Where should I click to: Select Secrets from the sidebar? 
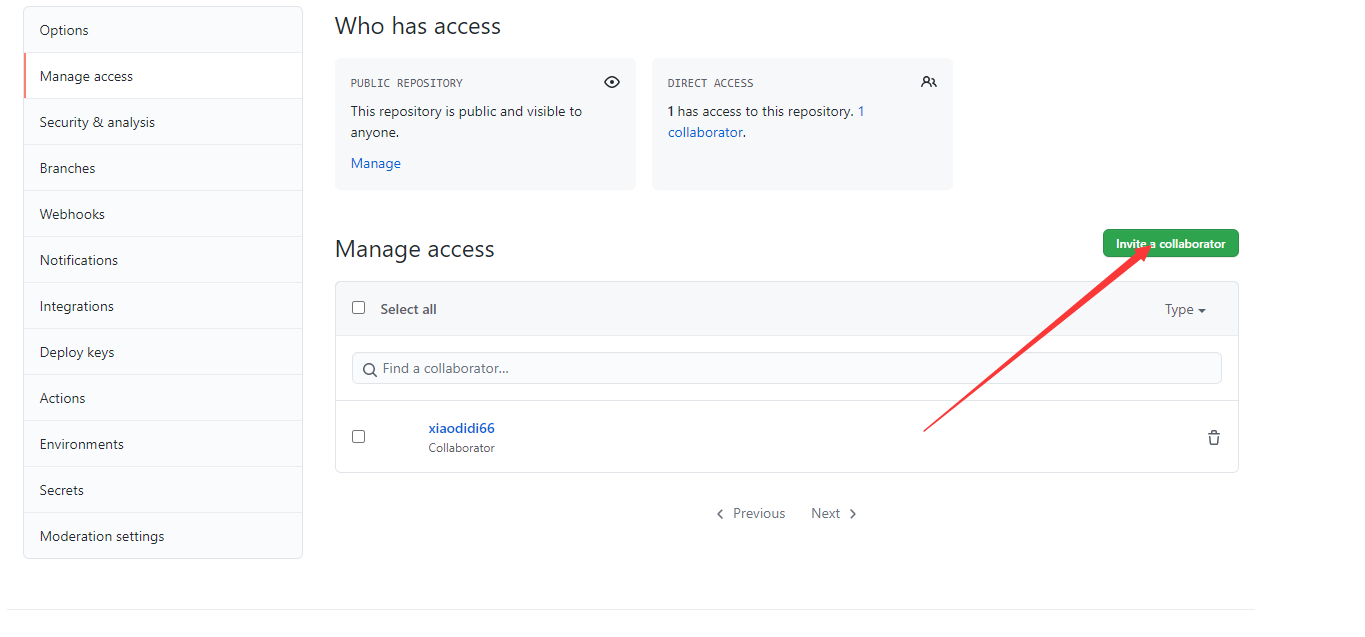click(62, 490)
